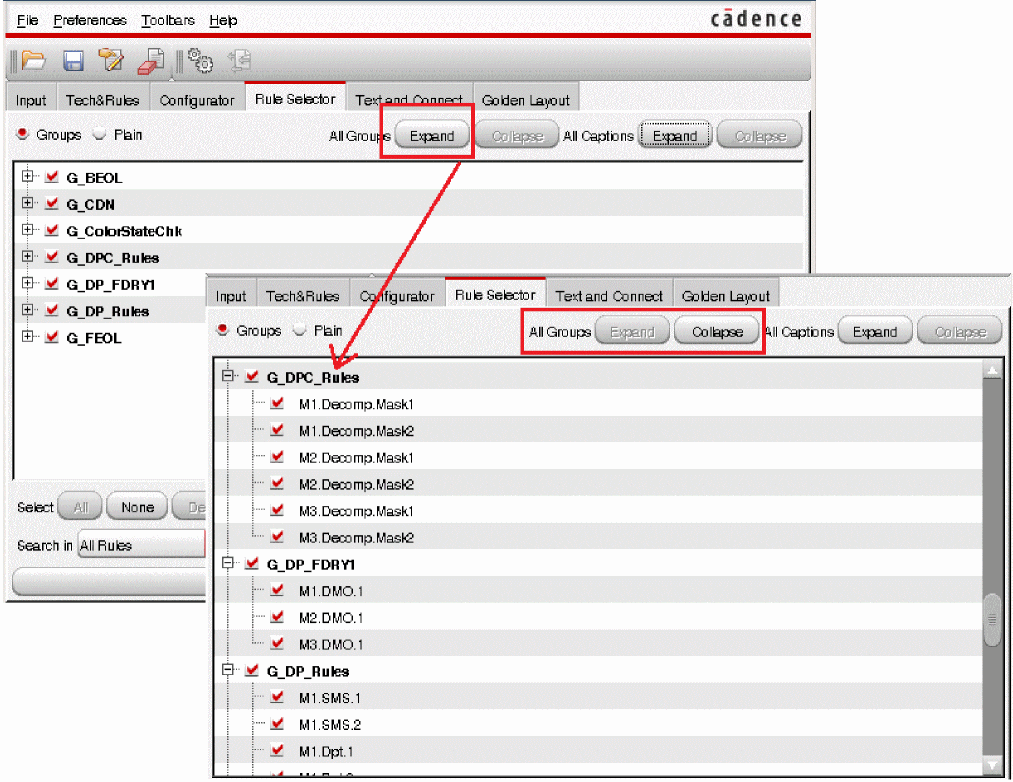
Task: Click All Groups Expand button in back window
Action: (x=432, y=136)
